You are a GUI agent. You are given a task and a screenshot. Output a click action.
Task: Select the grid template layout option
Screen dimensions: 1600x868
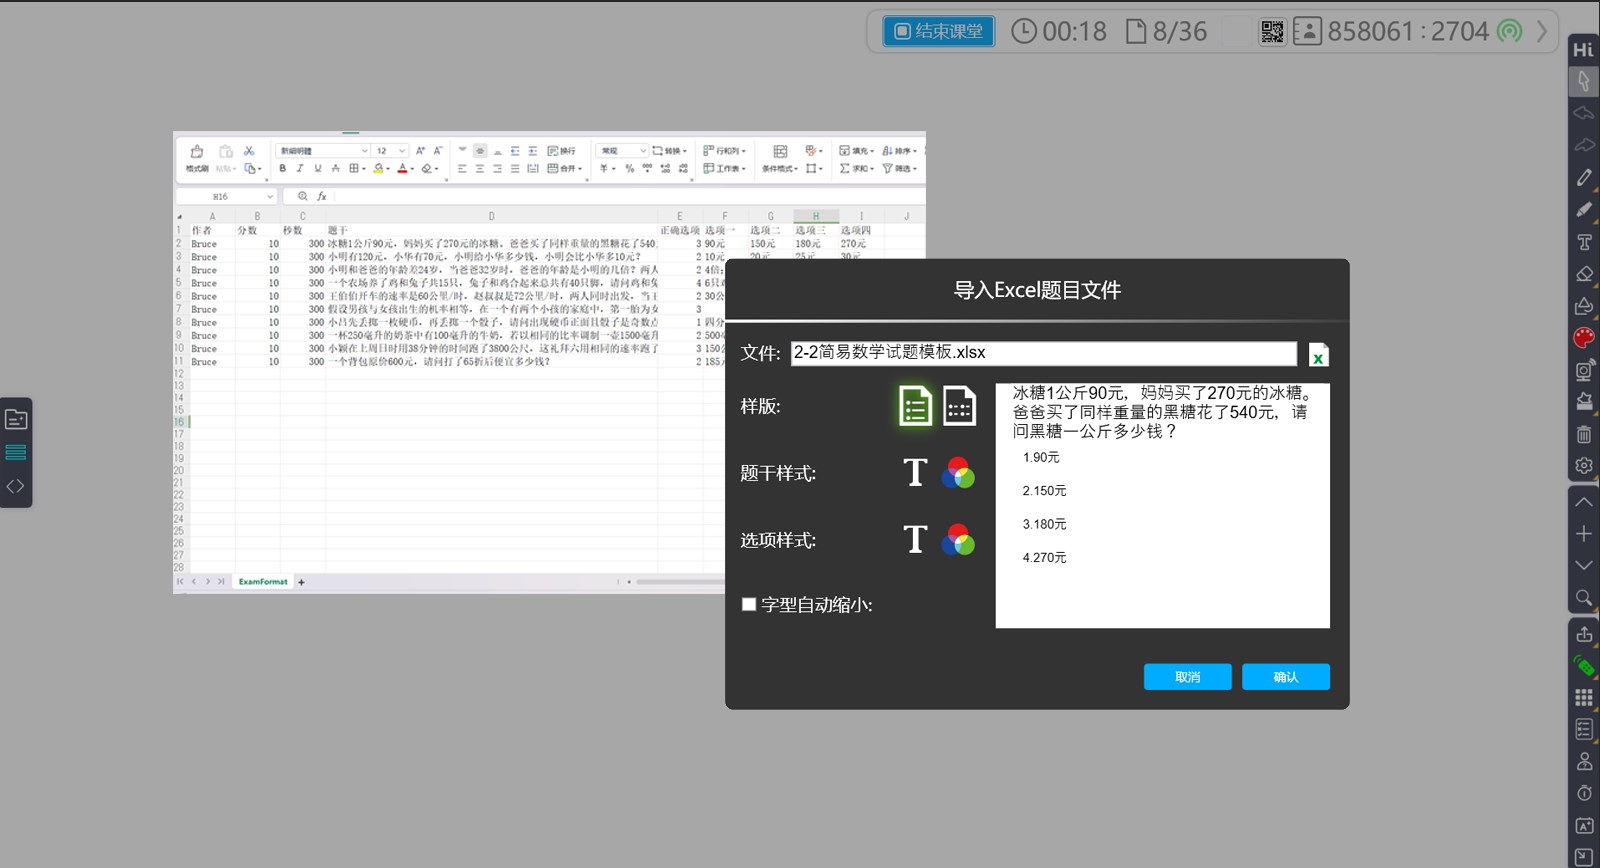959,406
